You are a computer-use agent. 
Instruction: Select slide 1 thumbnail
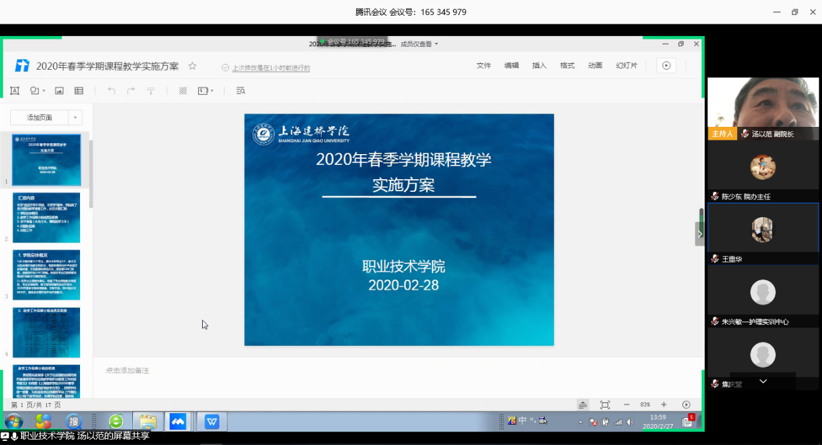(x=46, y=160)
